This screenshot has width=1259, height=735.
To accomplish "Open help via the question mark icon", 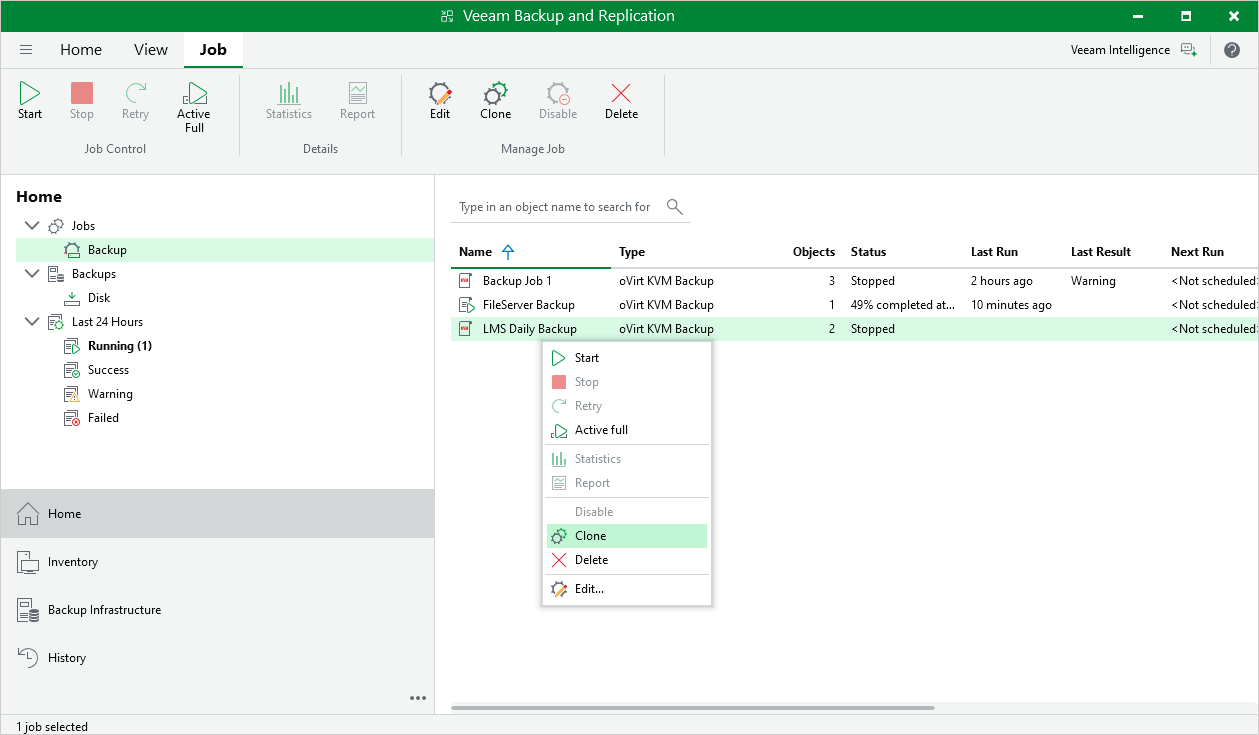I will click(x=1232, y=49).
